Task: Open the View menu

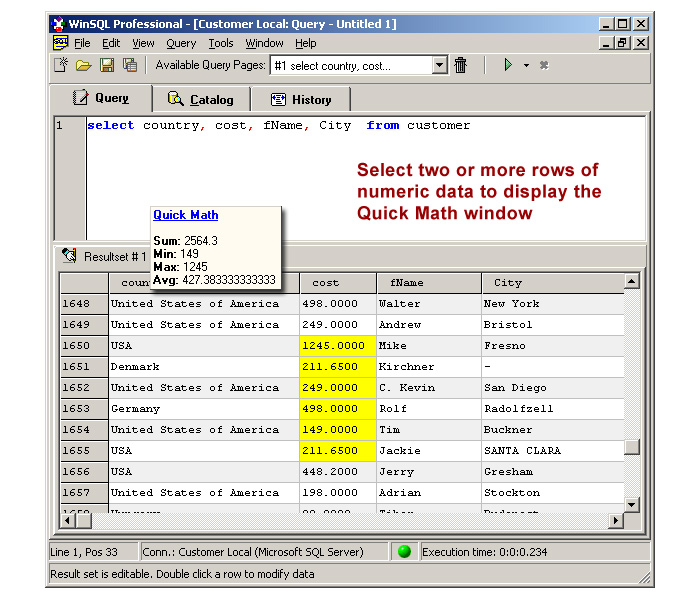Action: tap(143, 43)
